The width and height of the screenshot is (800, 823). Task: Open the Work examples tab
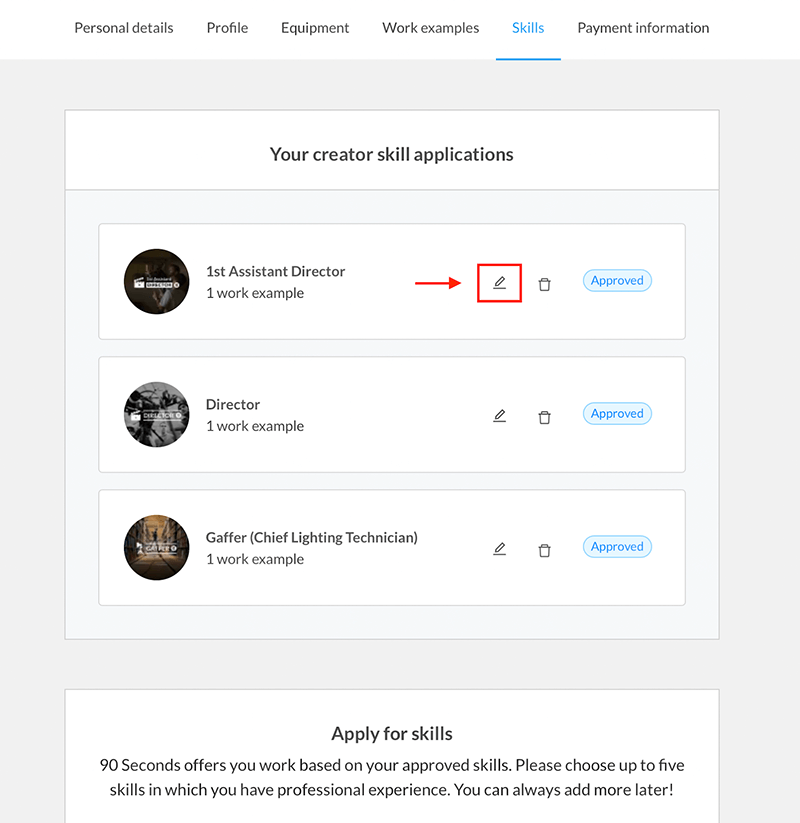431,28
